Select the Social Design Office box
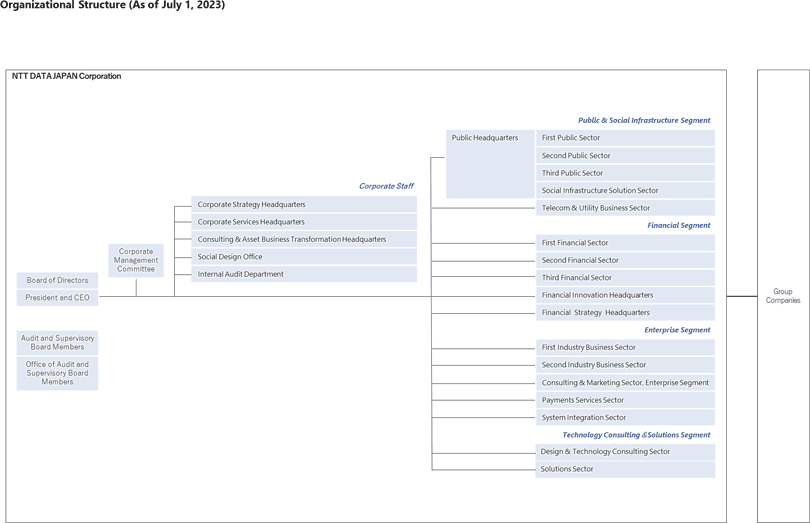Image resolution: width=810 pixels, height=523 pixels. click(304, 257)
